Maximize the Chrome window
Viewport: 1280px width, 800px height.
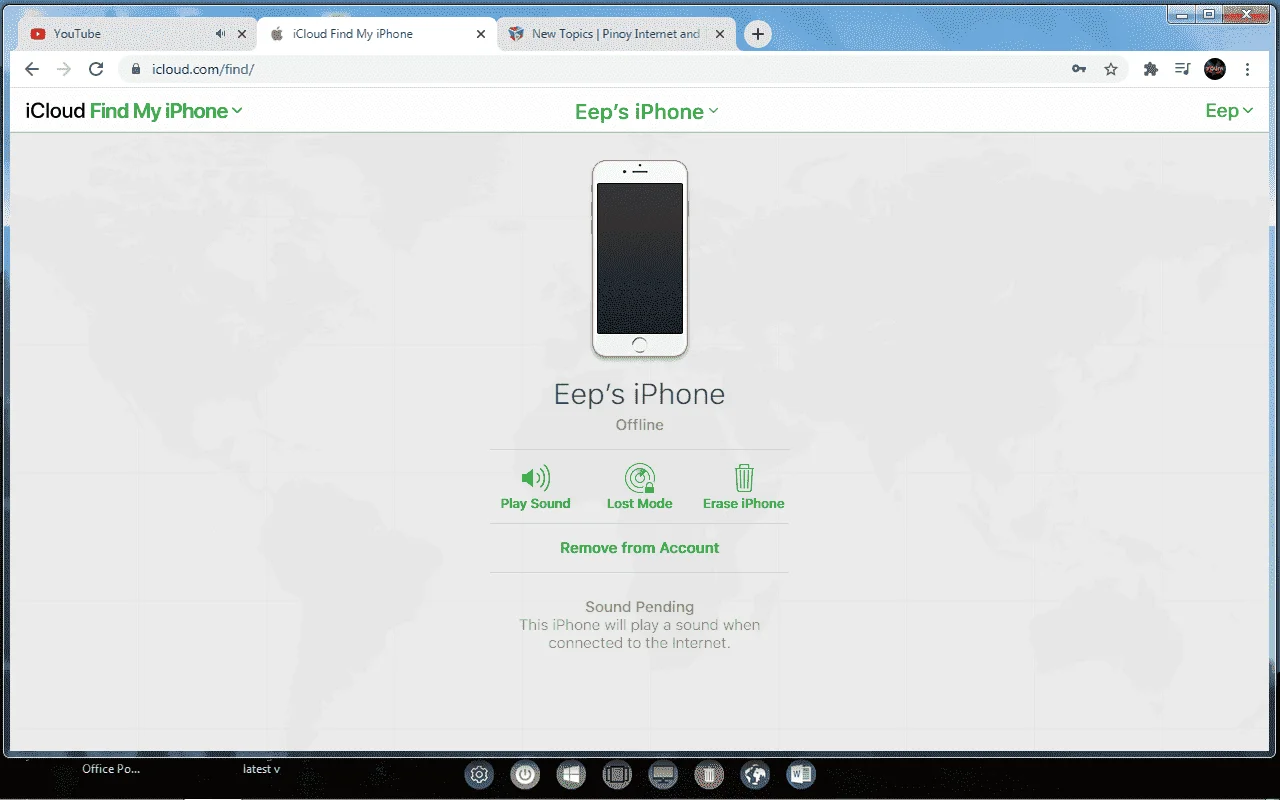[1208, 14]
